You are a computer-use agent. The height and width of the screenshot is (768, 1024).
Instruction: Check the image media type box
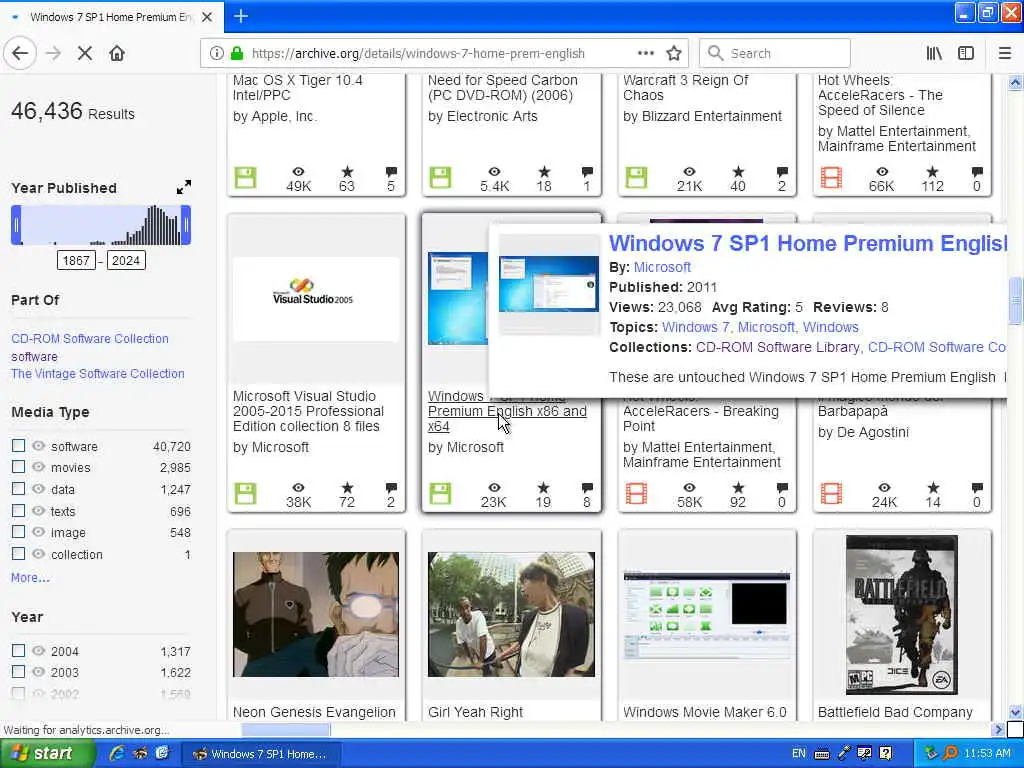tap(18, 532)
